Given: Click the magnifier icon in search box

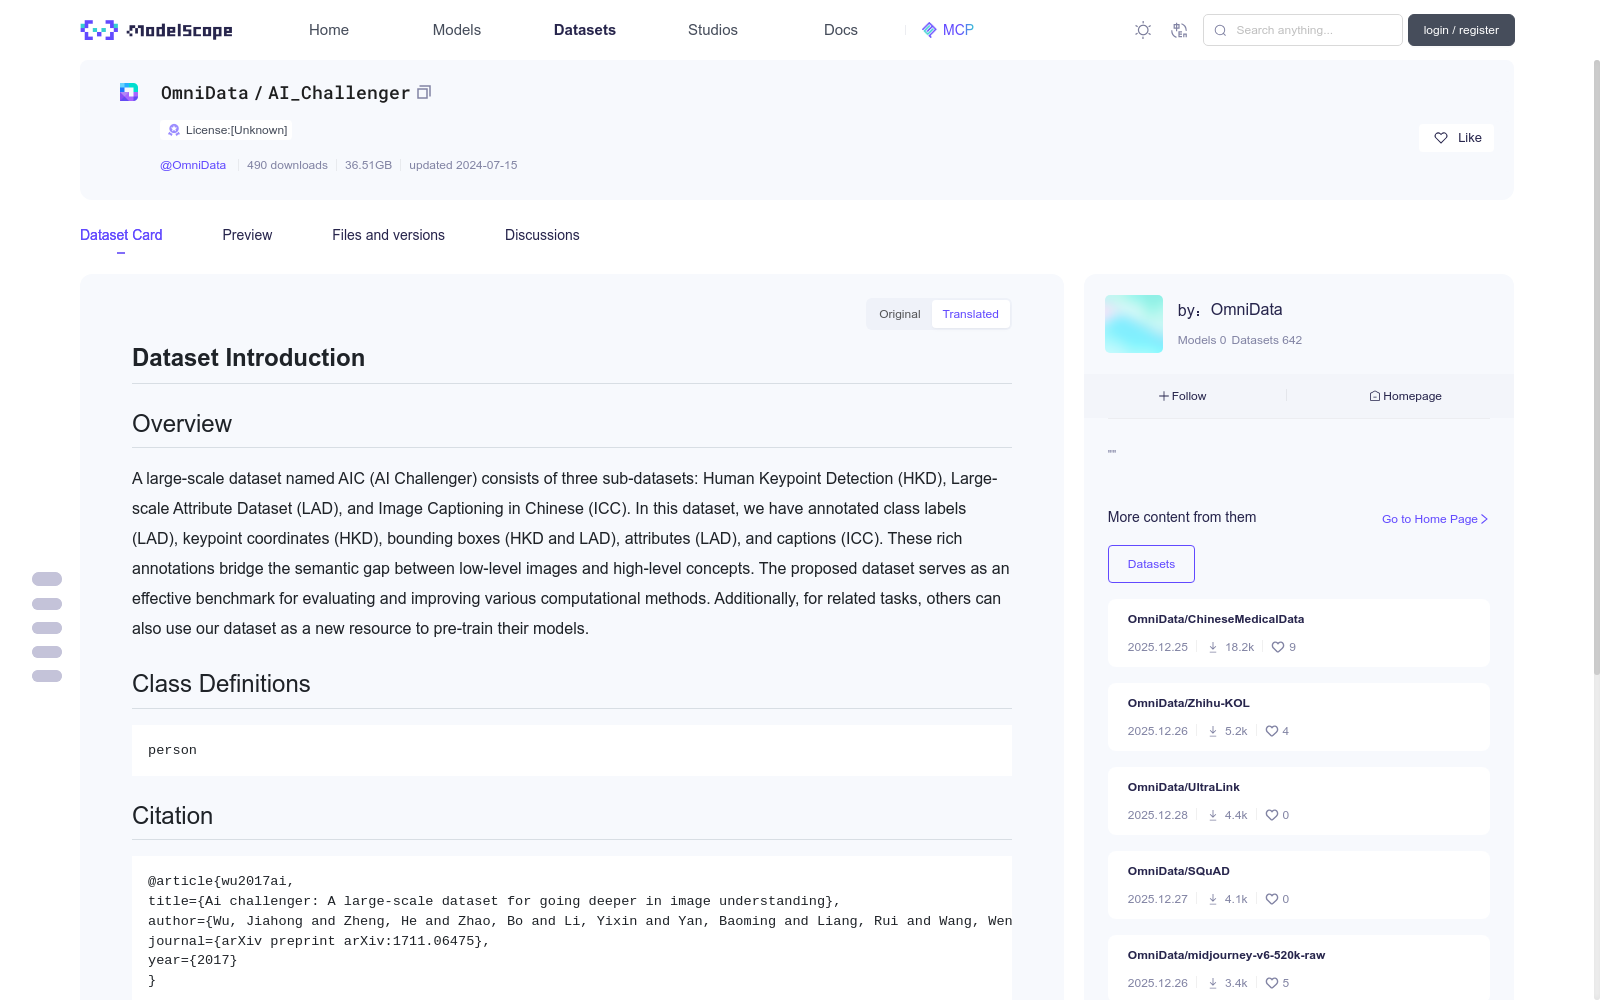Looking at the screenshot, I should point(1220,30).
